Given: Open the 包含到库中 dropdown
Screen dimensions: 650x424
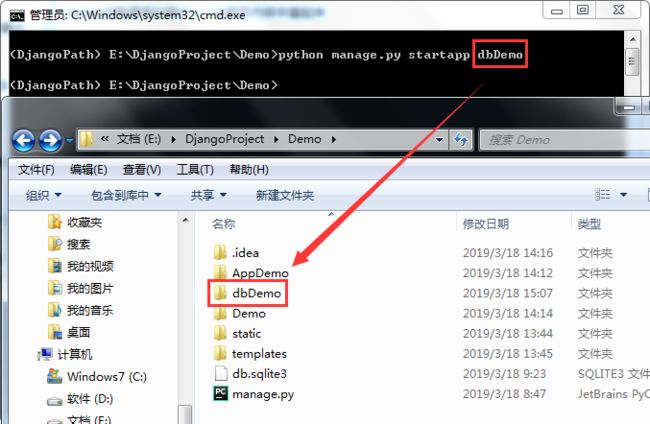Looking at the screenshot, I should [126, 195].
